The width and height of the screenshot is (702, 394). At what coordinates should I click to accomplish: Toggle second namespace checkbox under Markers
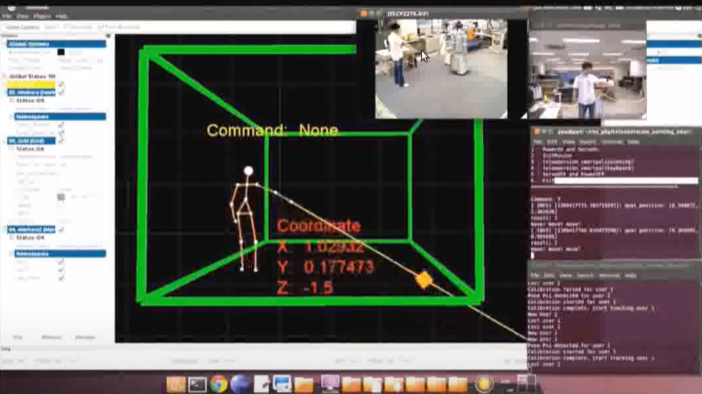point(61,270)
